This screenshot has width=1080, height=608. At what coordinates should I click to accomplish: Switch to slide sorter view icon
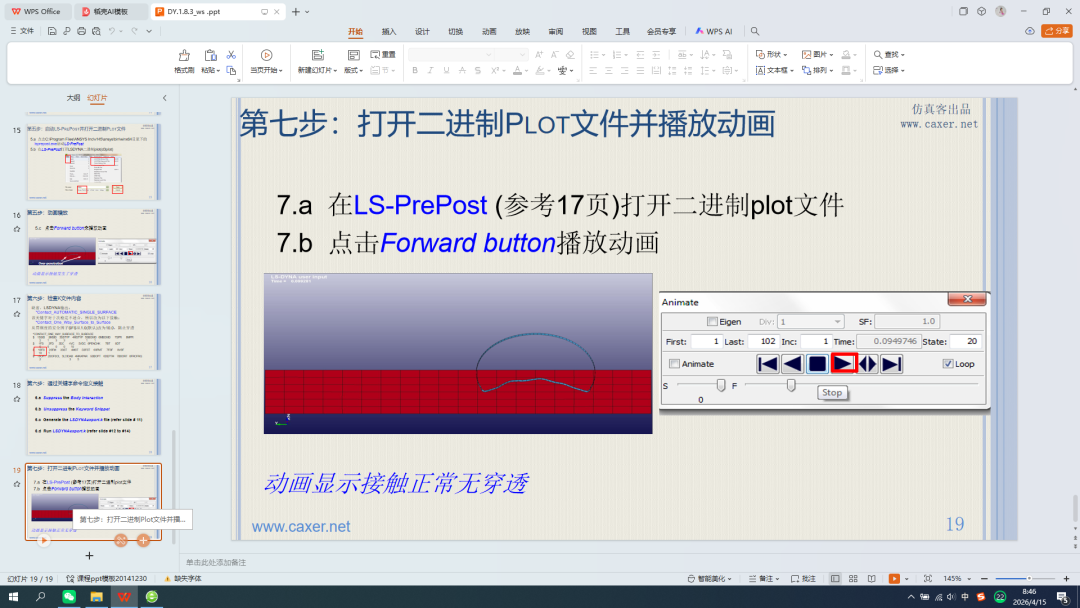[x=853, y=579]
